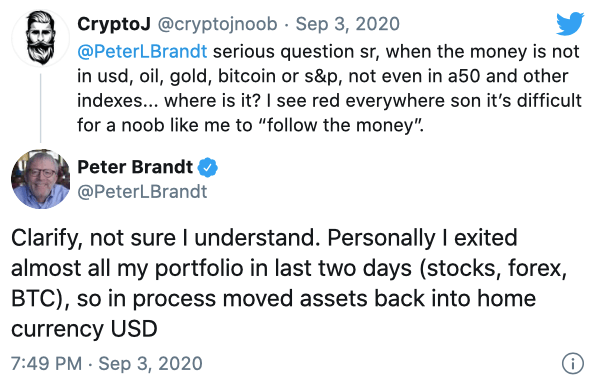Open Peter Brandt's profile photo
Image resolution: width=595 pixels, height=388 pixels.
(x=41, y=179)
